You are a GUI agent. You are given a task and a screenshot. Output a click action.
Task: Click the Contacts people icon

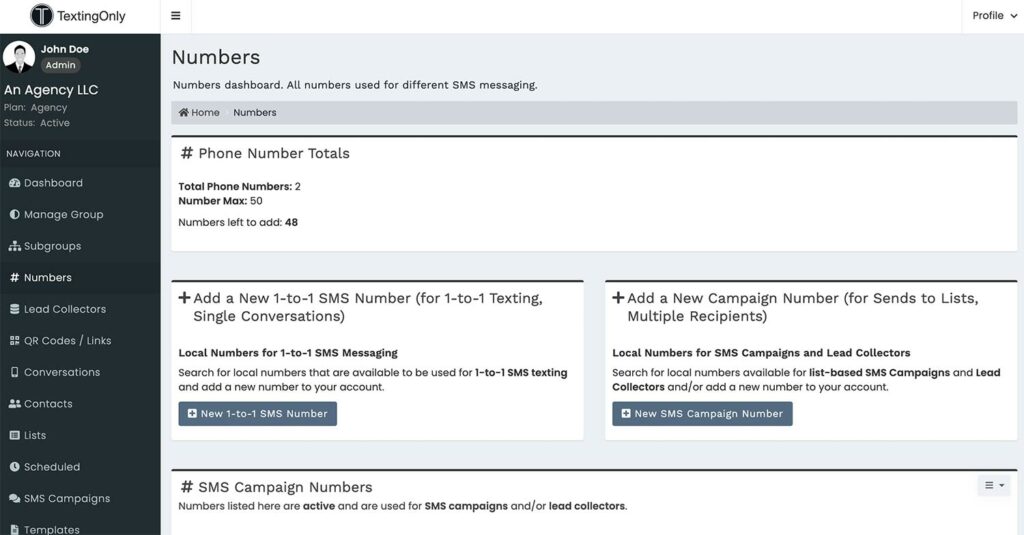14,404
